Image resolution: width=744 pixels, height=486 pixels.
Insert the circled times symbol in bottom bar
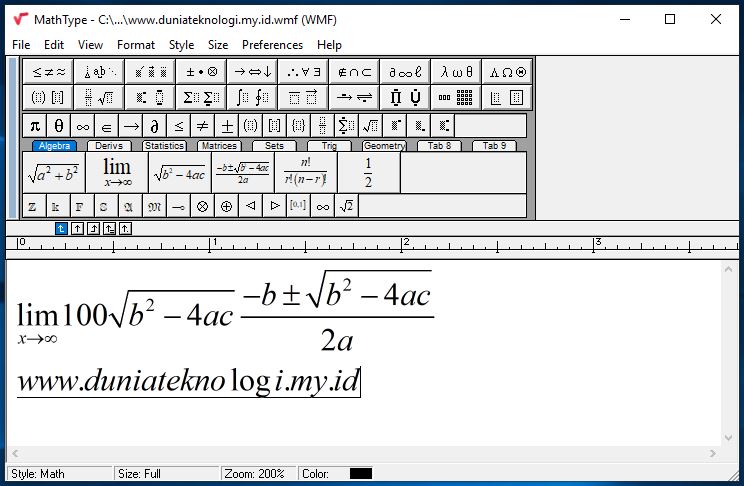tap(203, 206)
